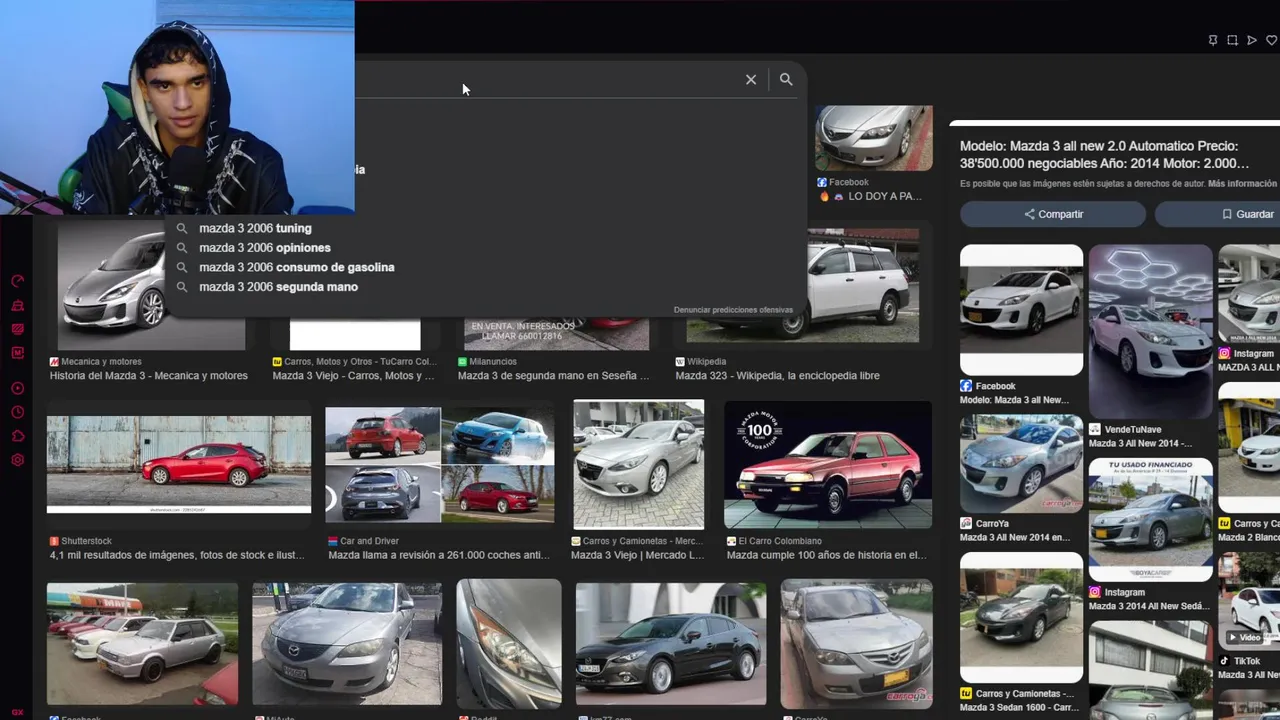
Task: Clear the search box with the X icon
Action: click(x=751, y=80)
